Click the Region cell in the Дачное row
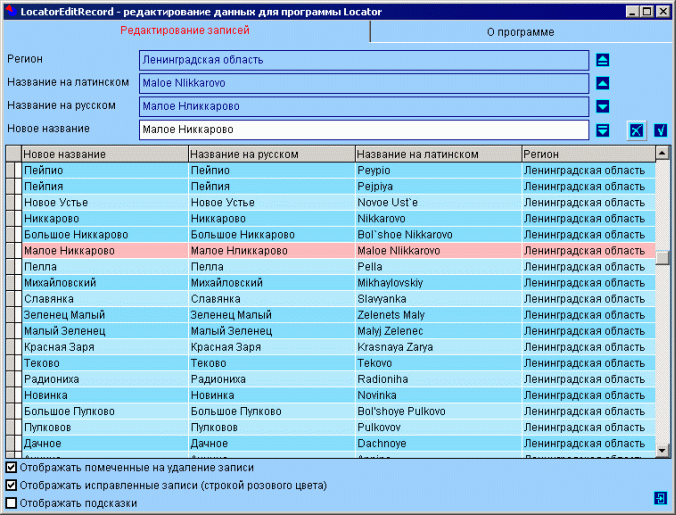The image size is (676, 515). click(589, 443)
